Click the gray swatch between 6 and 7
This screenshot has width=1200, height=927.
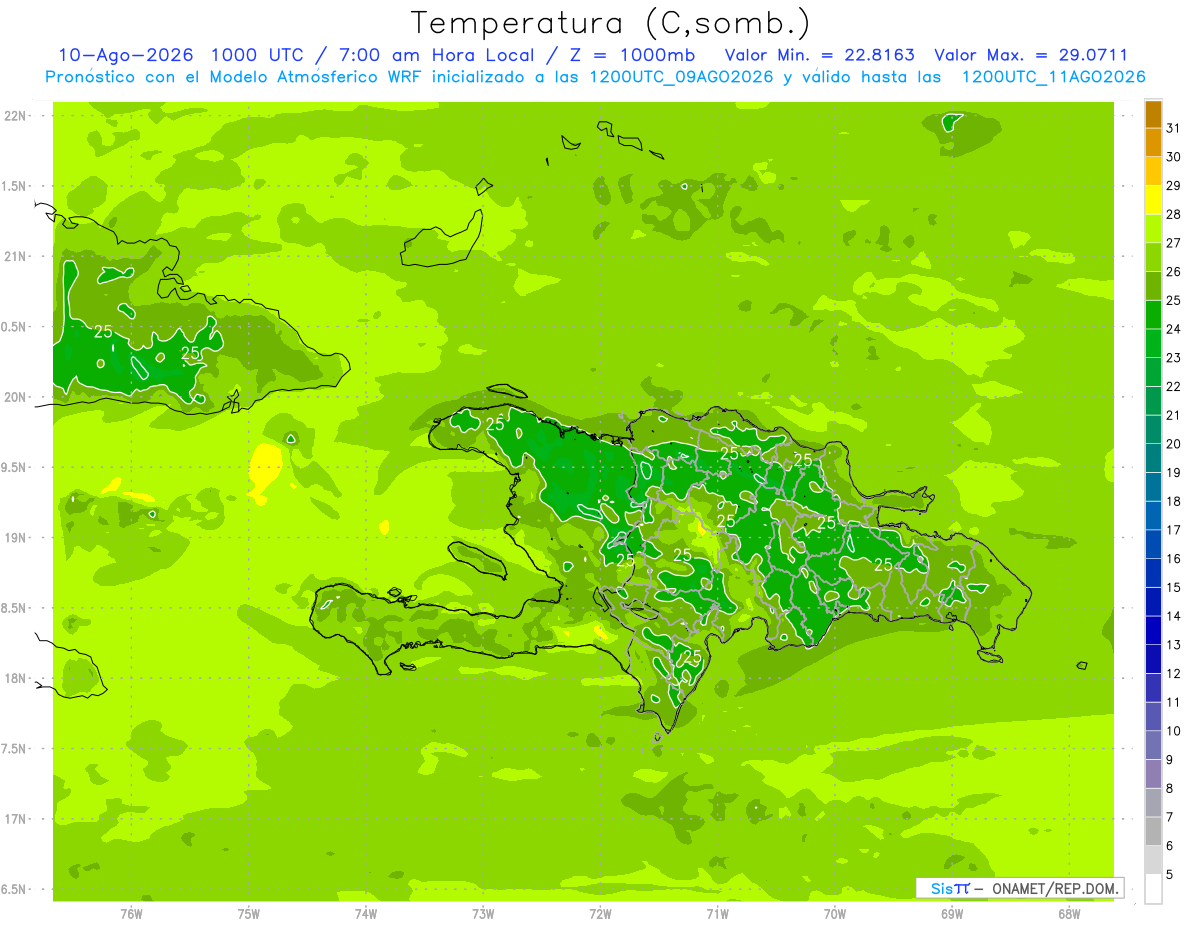1153,831
